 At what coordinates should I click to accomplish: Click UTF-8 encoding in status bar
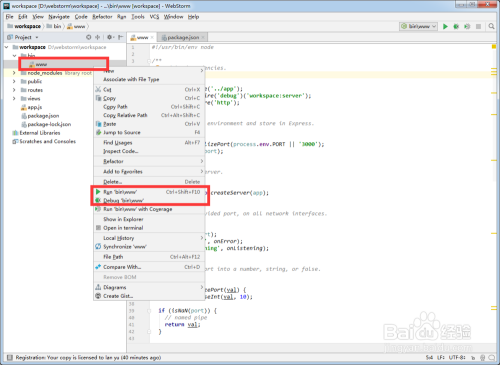(x=457, y=357)
